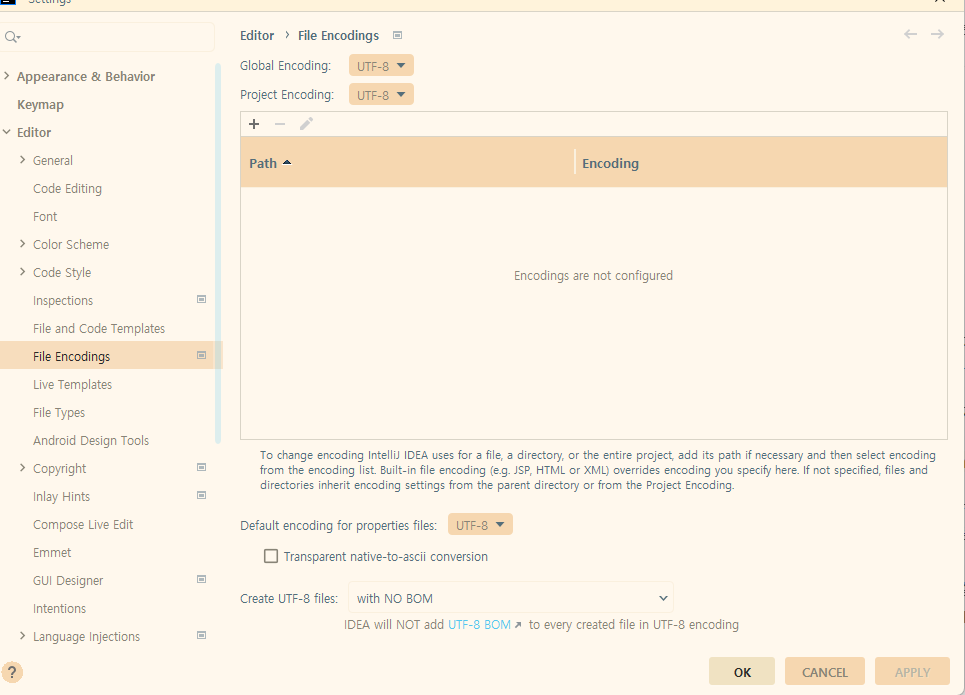The height and width of the screenshot is (695, 965).
Task: Click the CANCEL button
Action: [x=825, y=672]
